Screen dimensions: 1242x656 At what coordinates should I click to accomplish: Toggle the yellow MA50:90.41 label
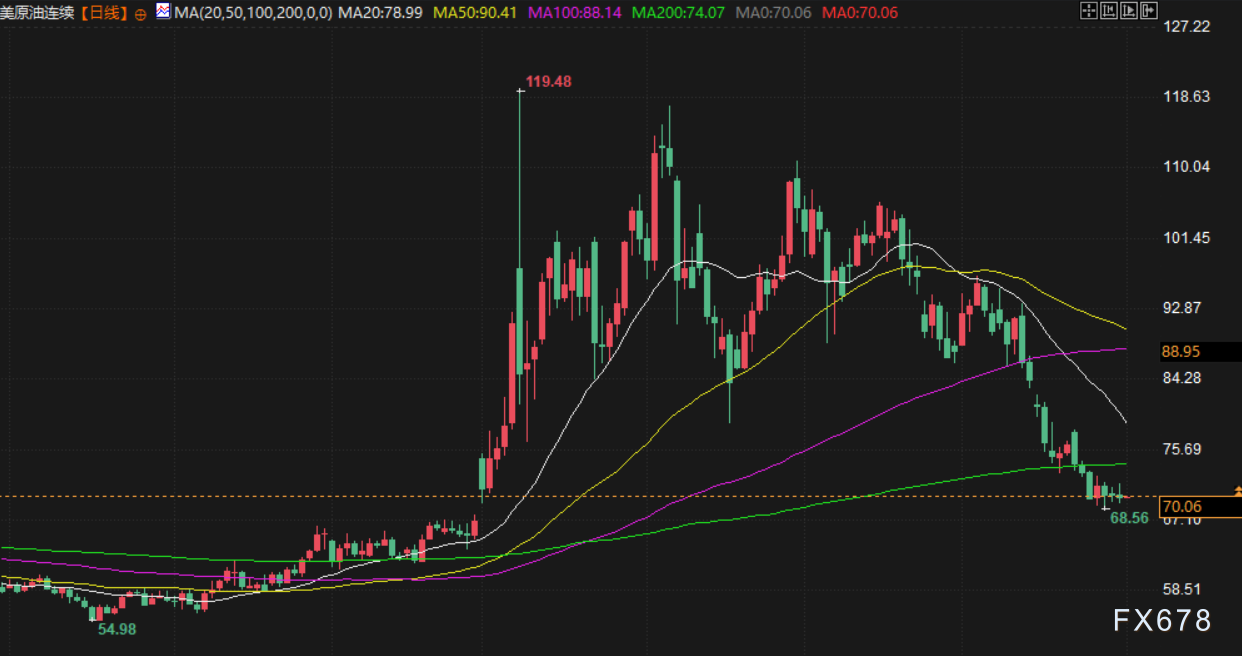(474, 13)
